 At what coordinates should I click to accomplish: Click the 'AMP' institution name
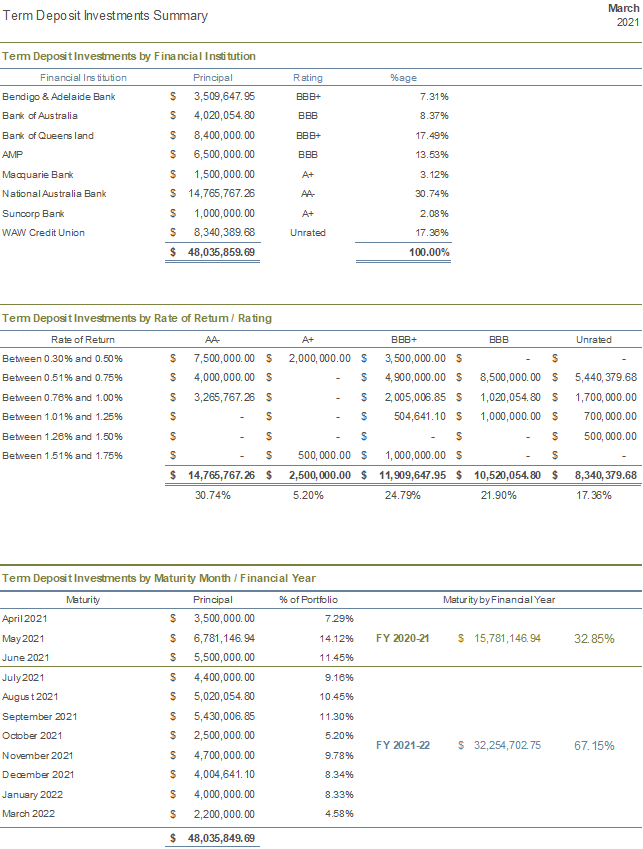(12, 155)
